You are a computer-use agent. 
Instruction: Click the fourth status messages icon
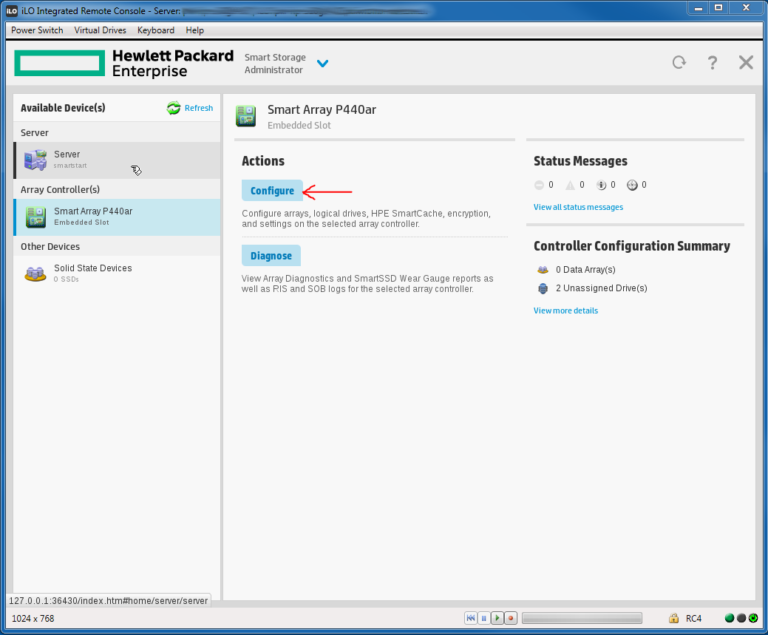[x=632, y=185]
